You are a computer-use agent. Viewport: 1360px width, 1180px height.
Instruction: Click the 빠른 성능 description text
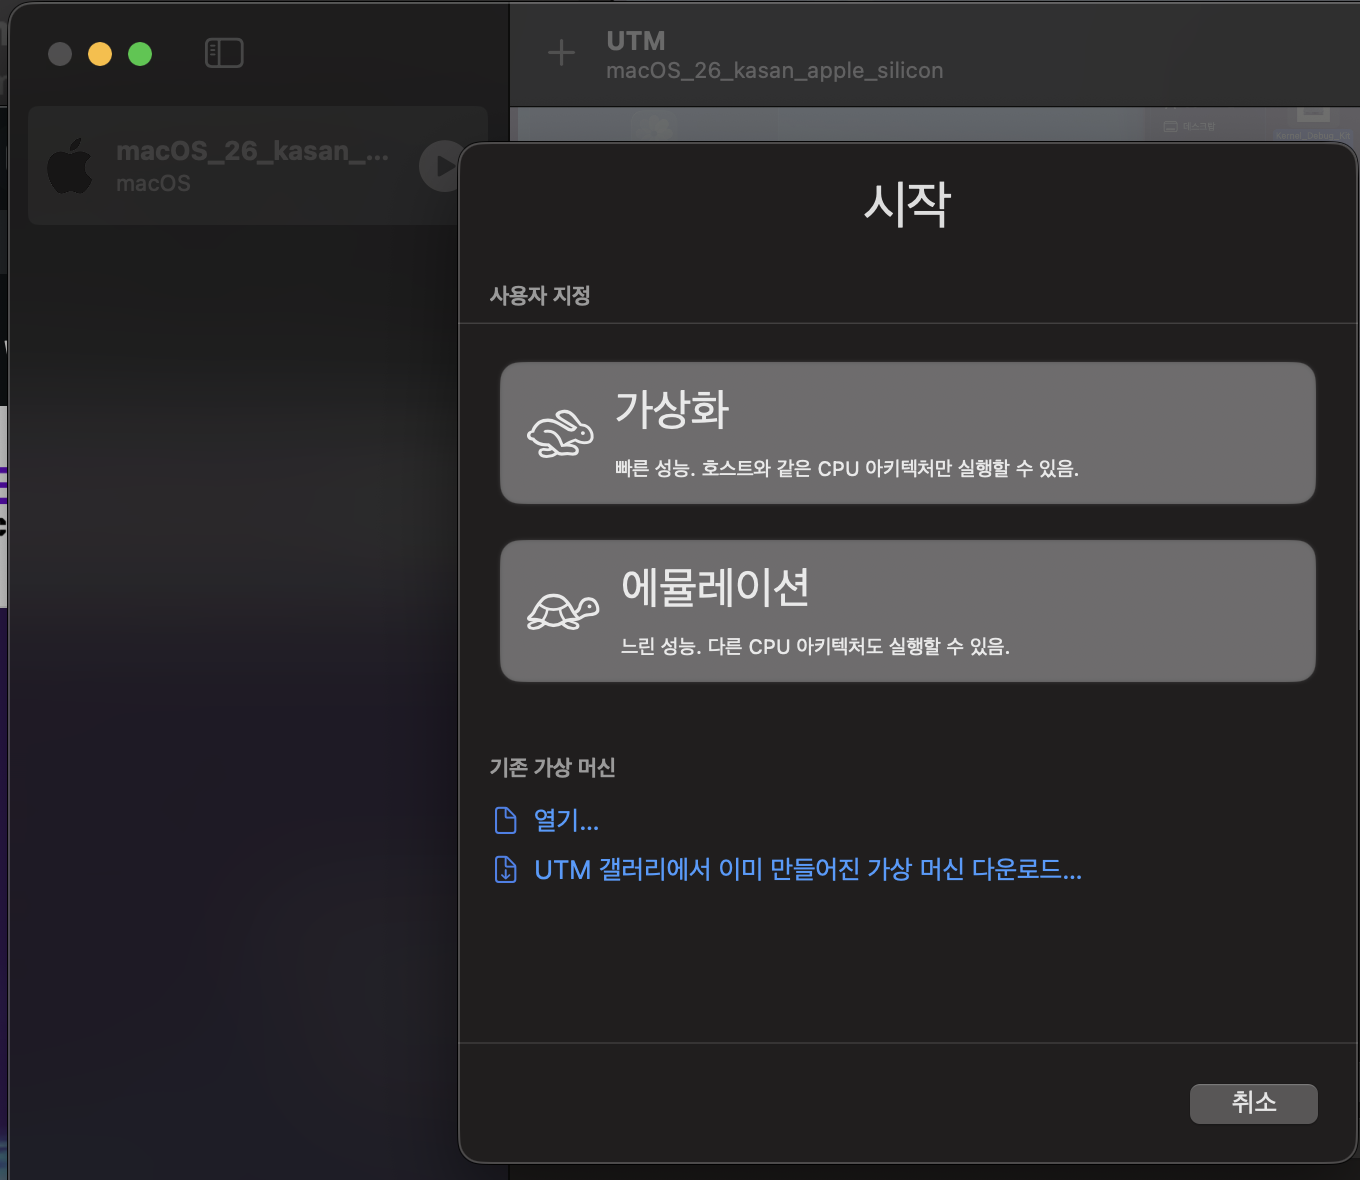coord(847,469)
